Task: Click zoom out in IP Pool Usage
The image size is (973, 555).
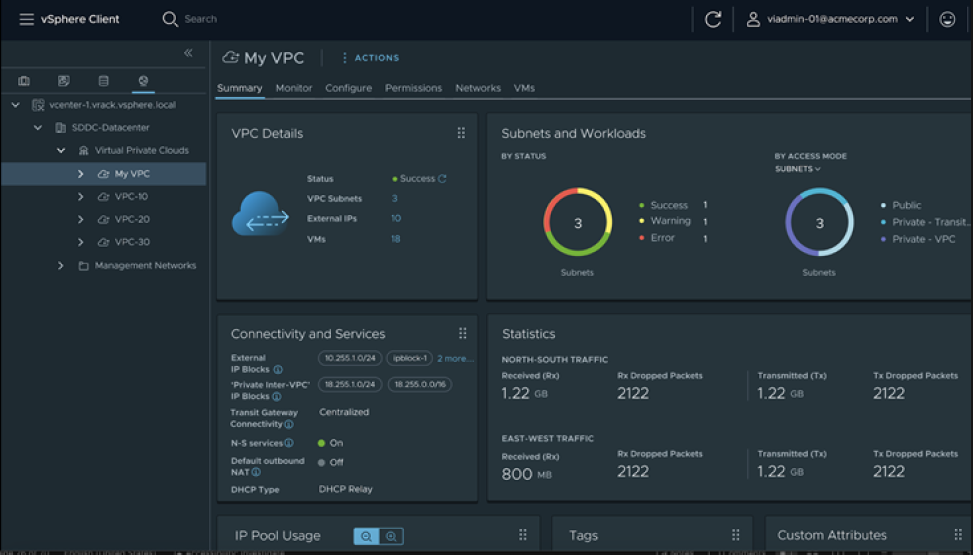Action: point(367,537)
